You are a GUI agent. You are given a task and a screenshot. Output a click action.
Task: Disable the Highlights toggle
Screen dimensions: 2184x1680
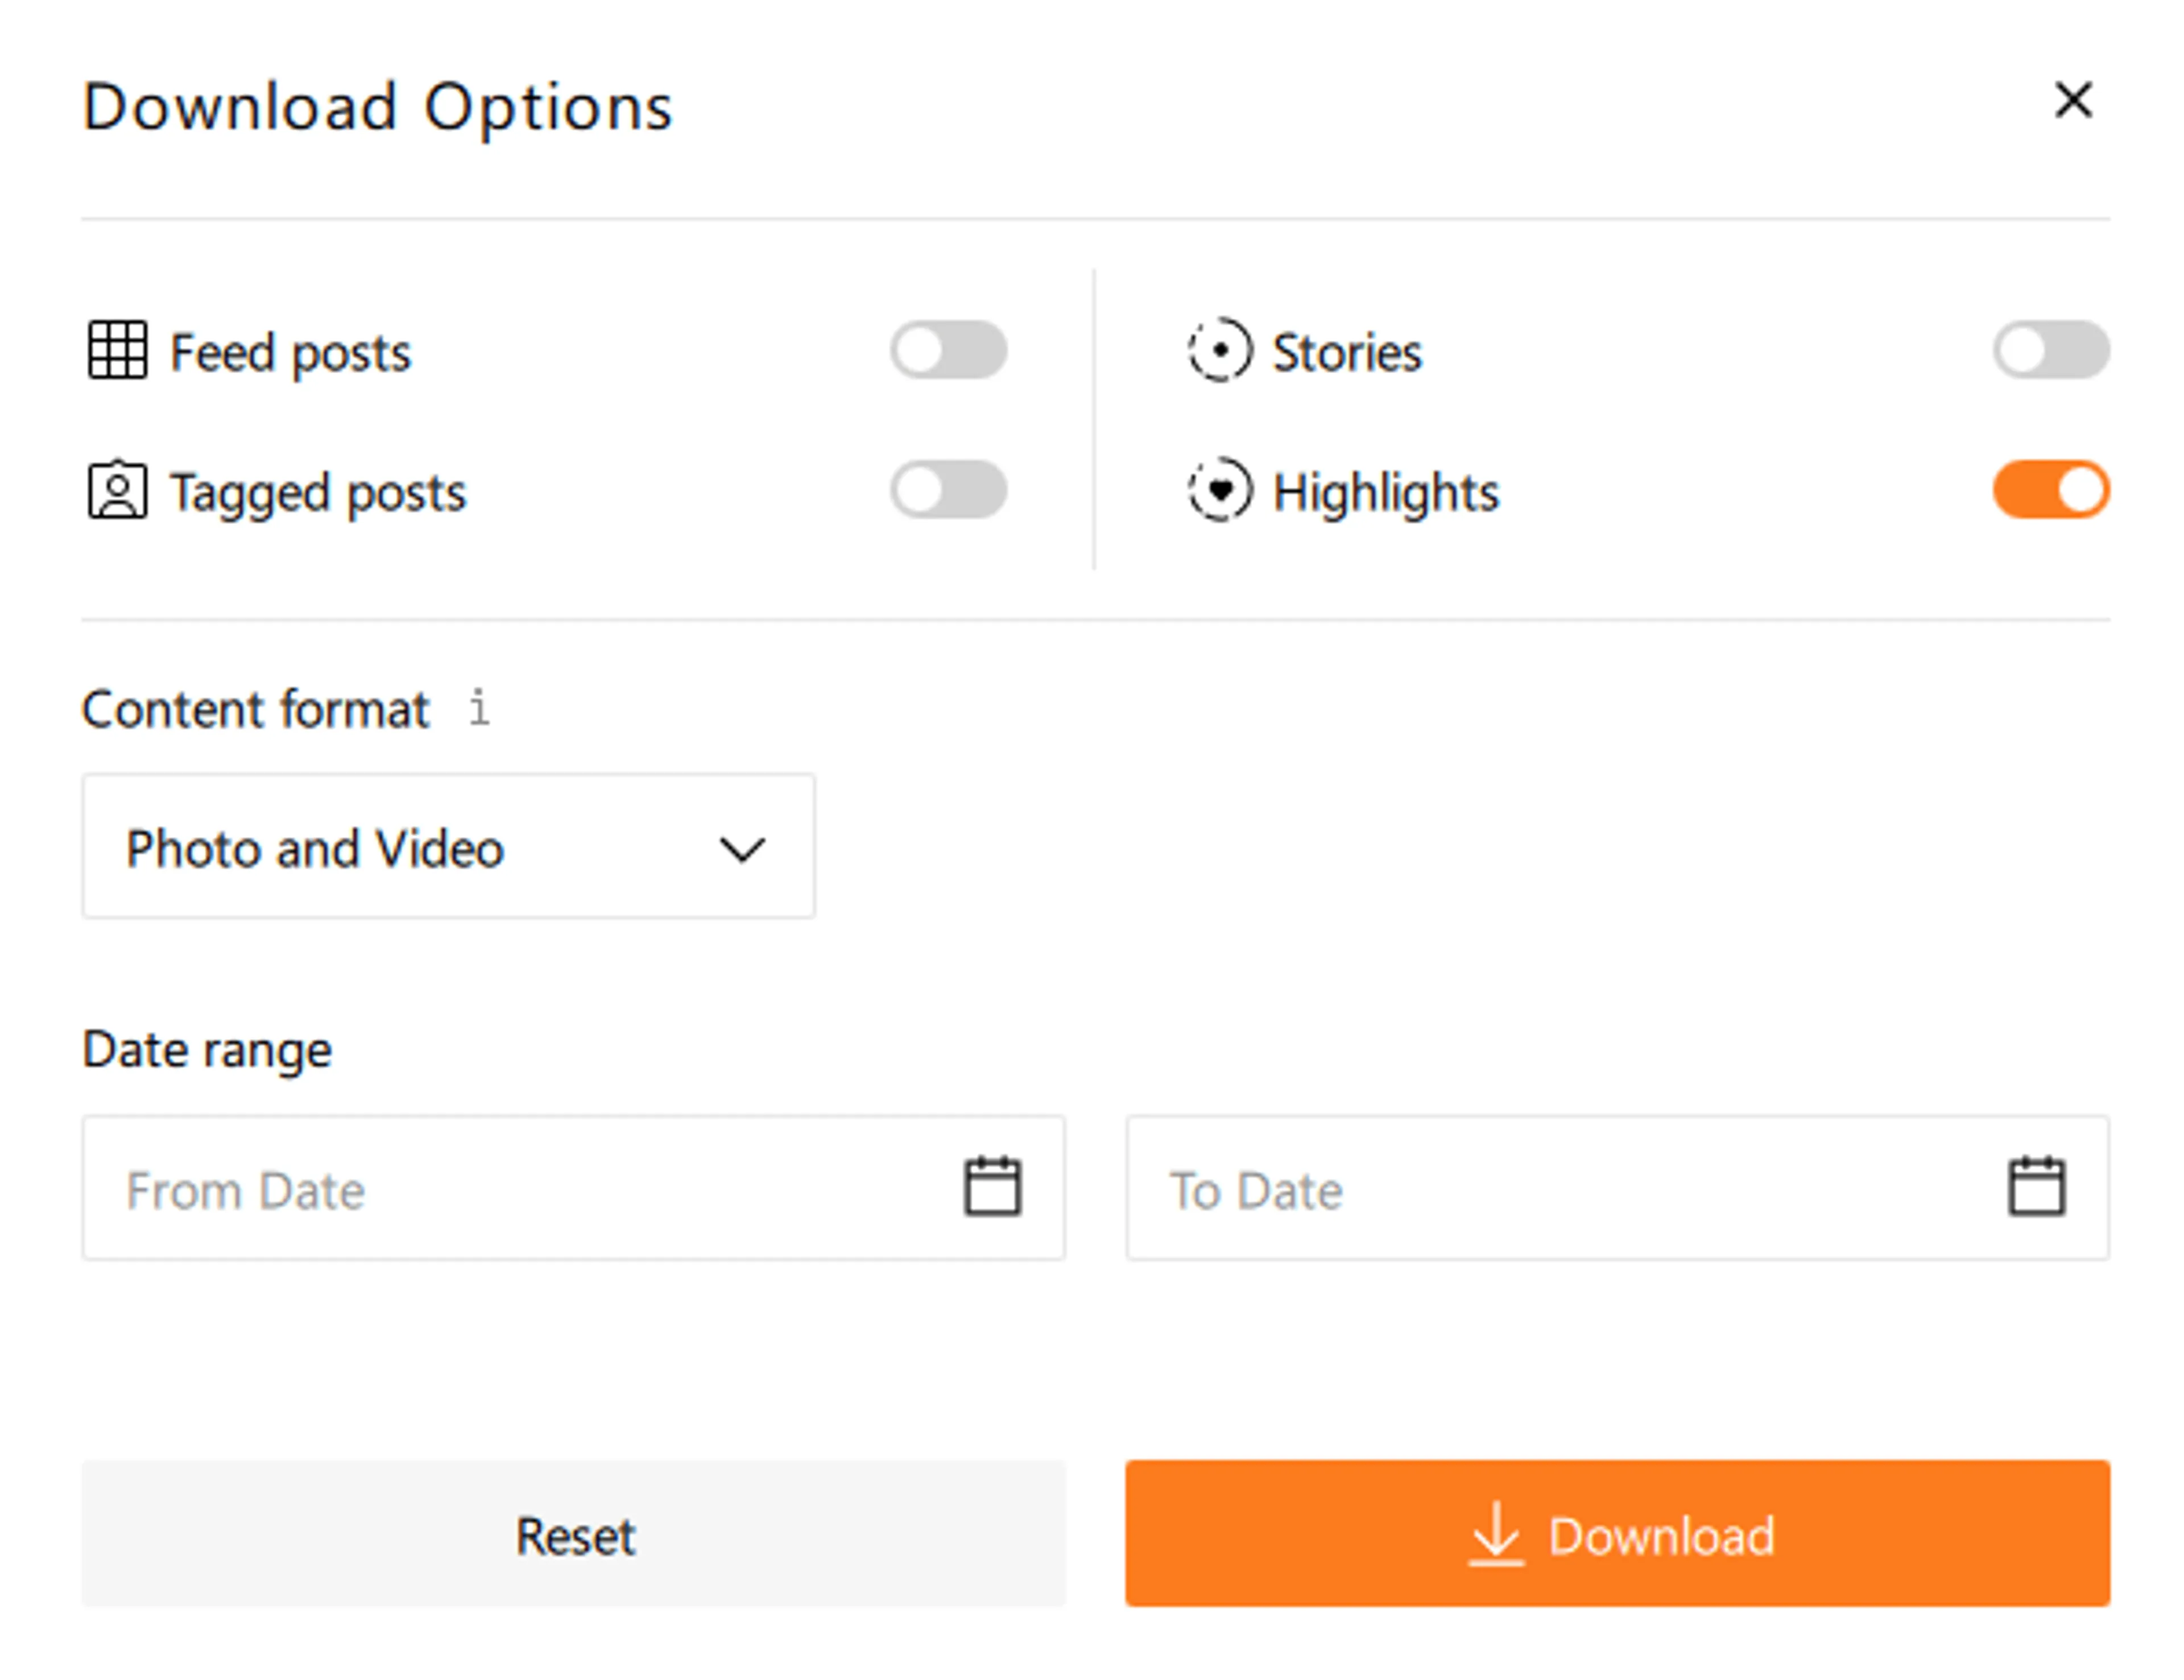[2050, 489]
